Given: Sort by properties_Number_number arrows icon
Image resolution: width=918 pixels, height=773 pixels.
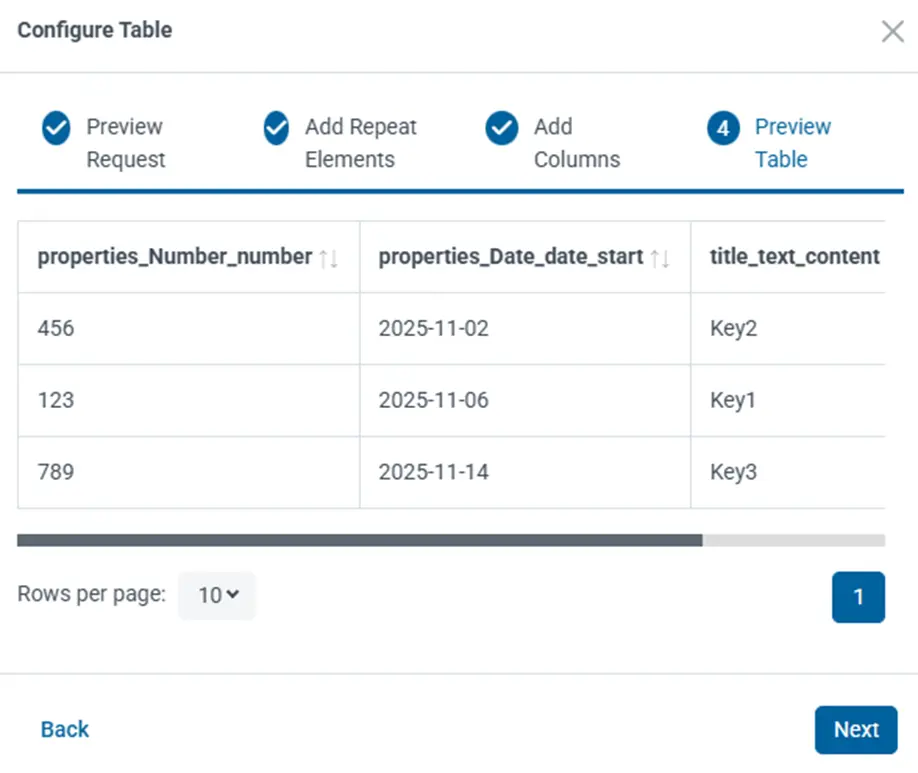Looking at the screenshot, I should (328, 258).
